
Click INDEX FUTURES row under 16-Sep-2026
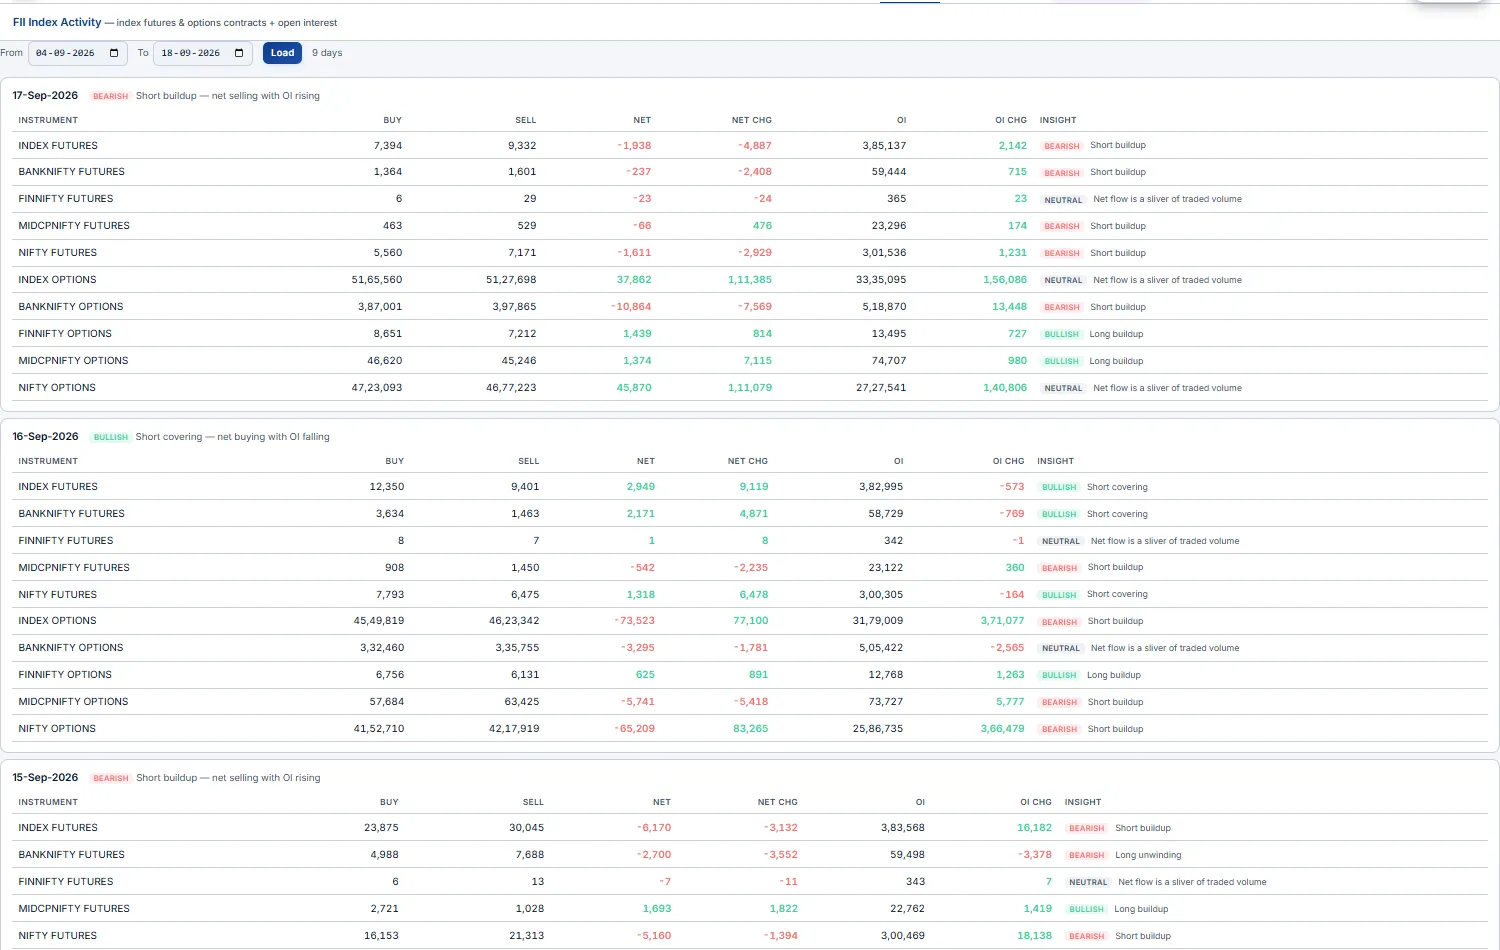750,487
